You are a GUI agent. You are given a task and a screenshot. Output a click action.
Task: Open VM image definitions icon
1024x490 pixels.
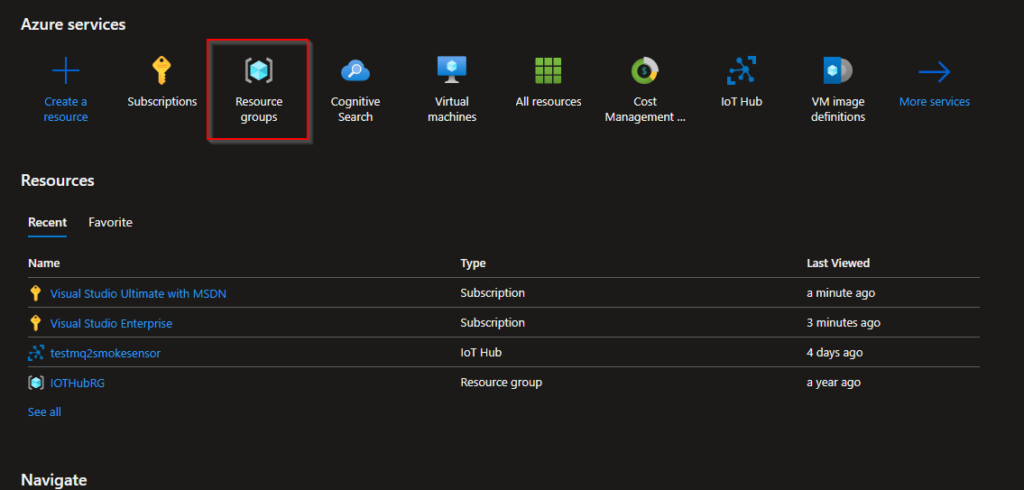tap(838, 71)
